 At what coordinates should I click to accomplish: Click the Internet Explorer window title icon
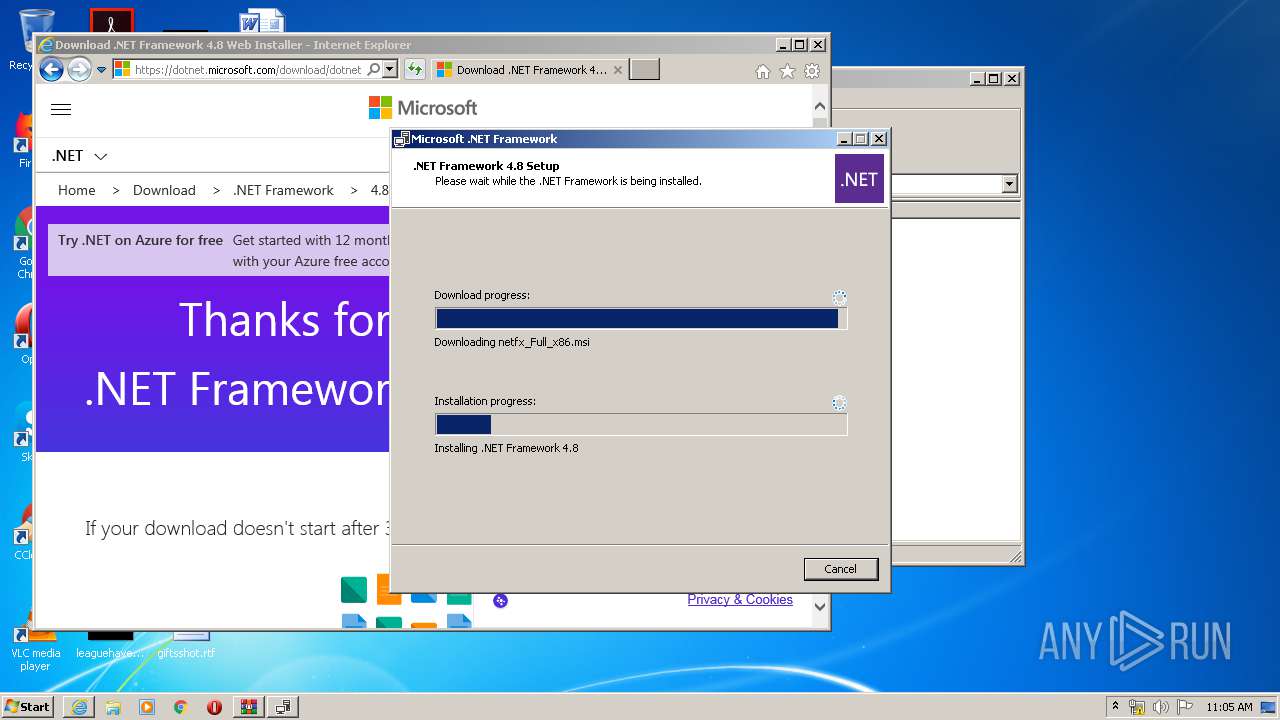(45, 45)
